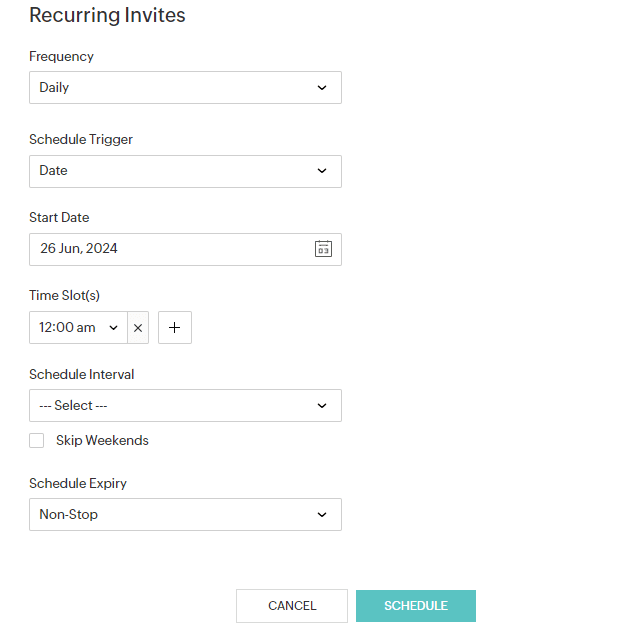Click the Schedule button
Image resolution: width=641 pixels, height=644 pixels.
pos(415,606)
